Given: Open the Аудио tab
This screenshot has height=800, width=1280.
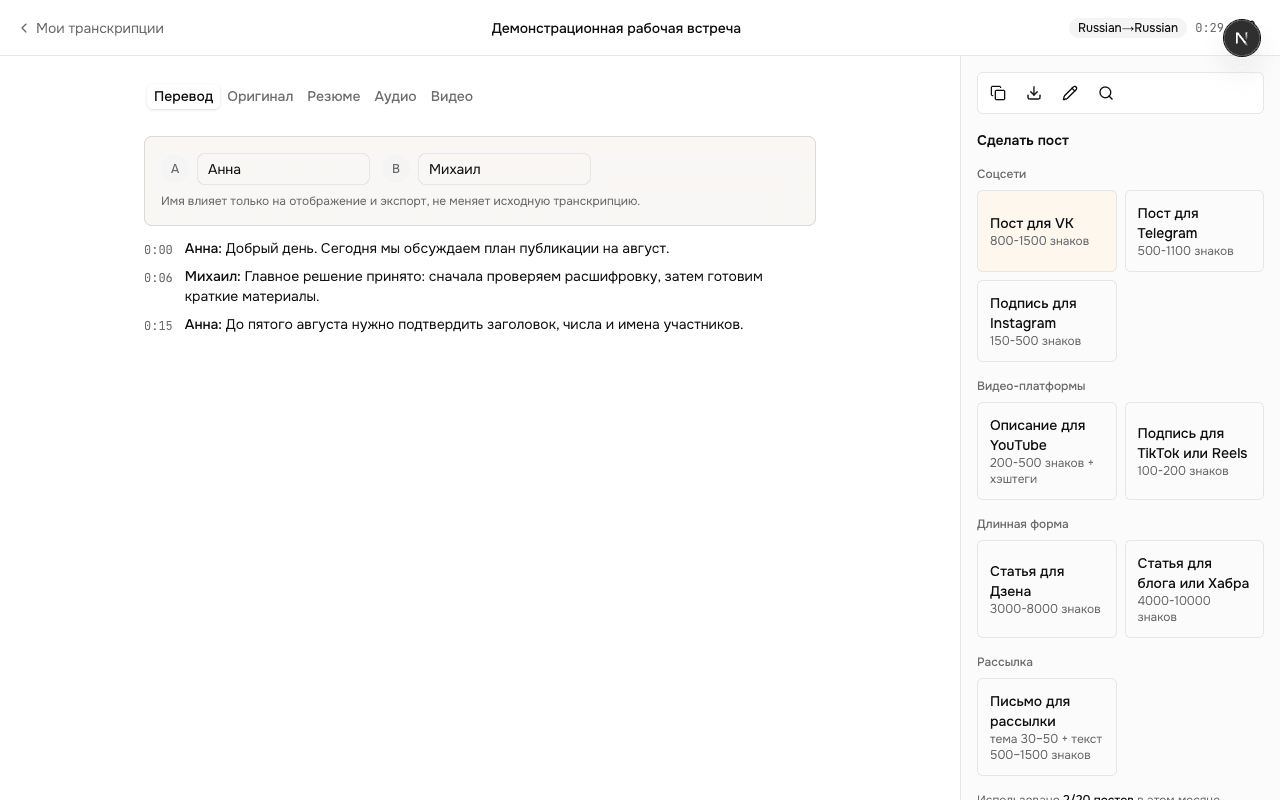Looking at the screenshot, I should coord(395,96).
